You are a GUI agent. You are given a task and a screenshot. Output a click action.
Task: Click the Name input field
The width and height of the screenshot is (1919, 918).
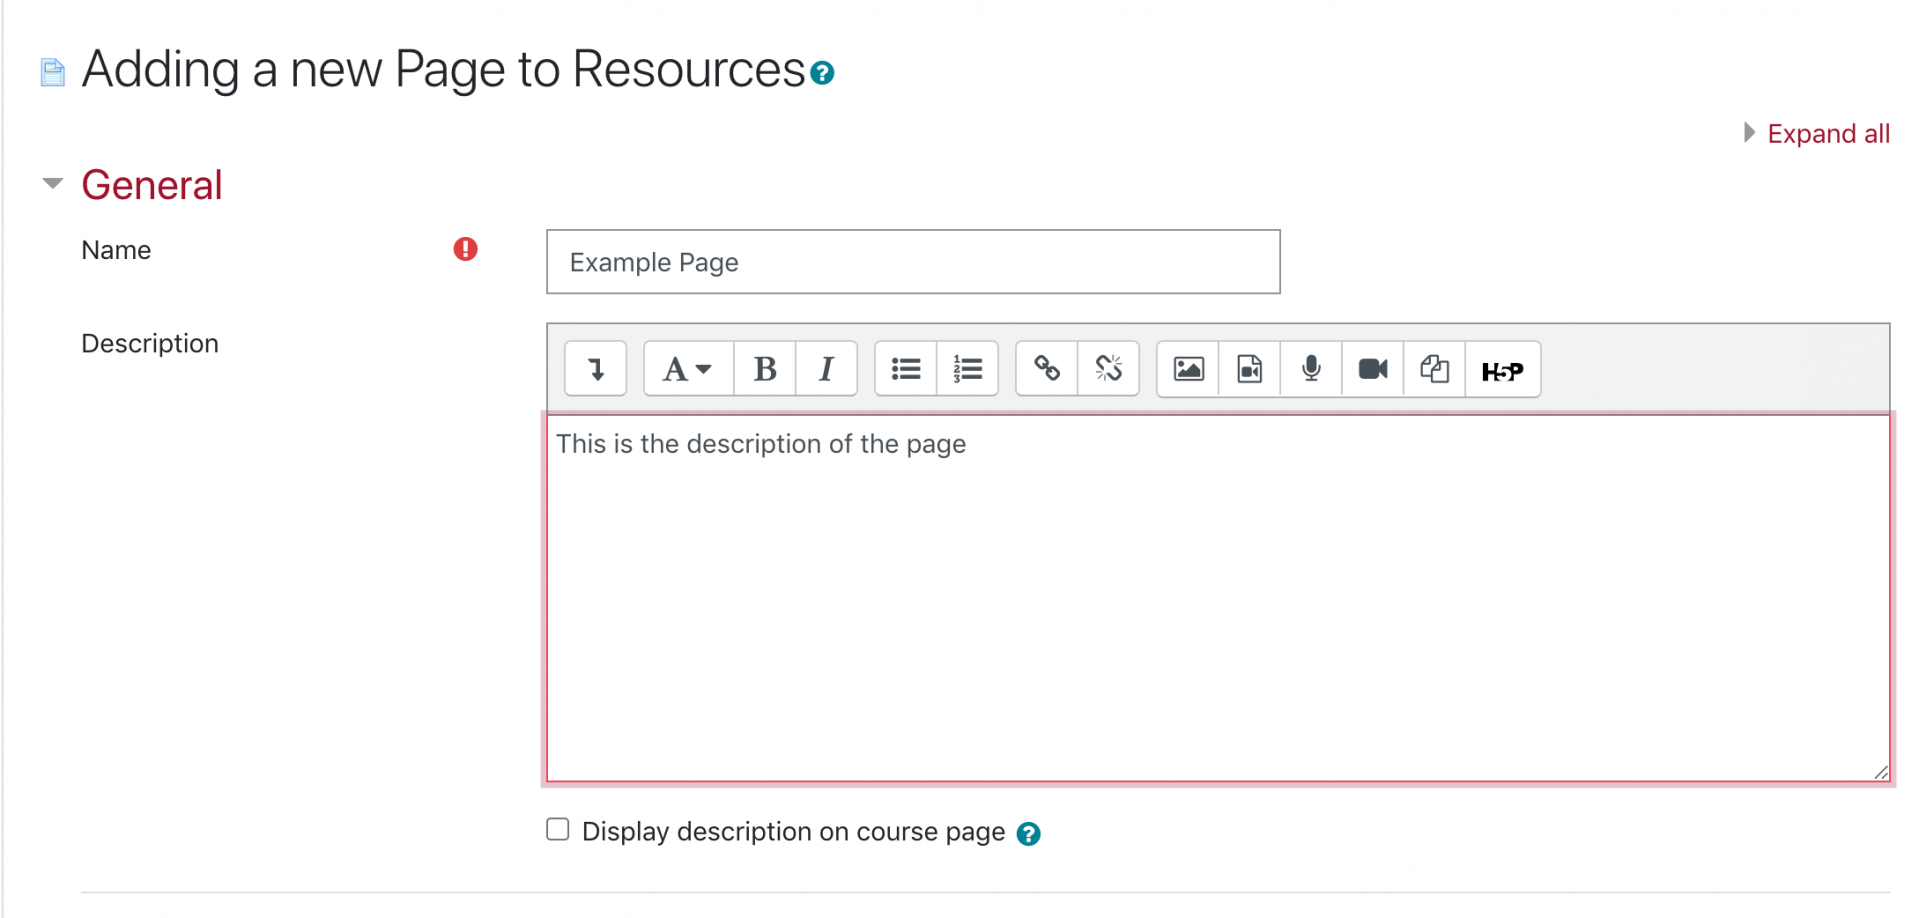pos(912,262)
